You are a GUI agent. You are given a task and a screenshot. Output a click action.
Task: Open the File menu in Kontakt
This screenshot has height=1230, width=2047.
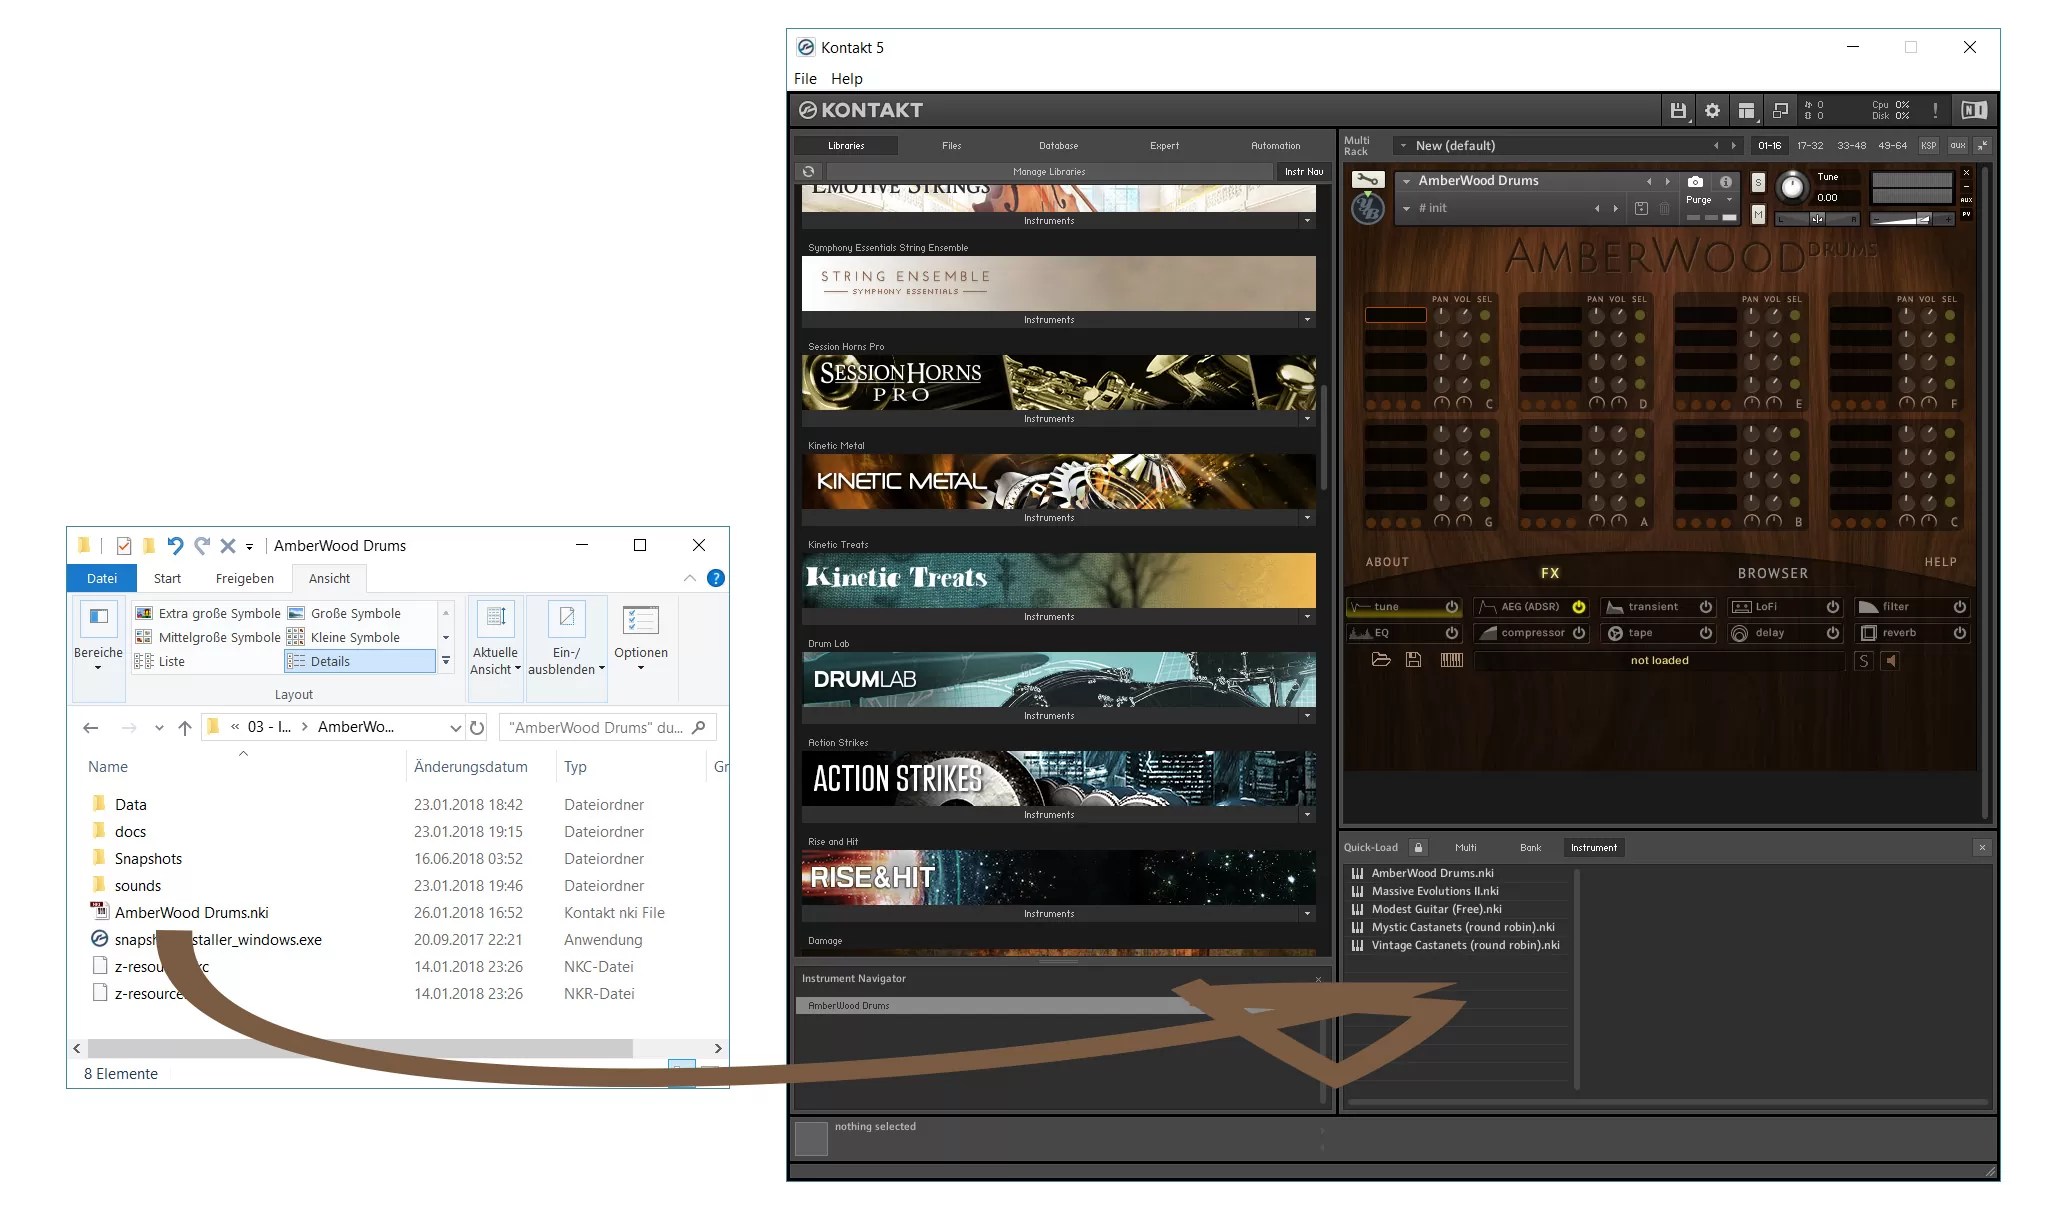806,78
